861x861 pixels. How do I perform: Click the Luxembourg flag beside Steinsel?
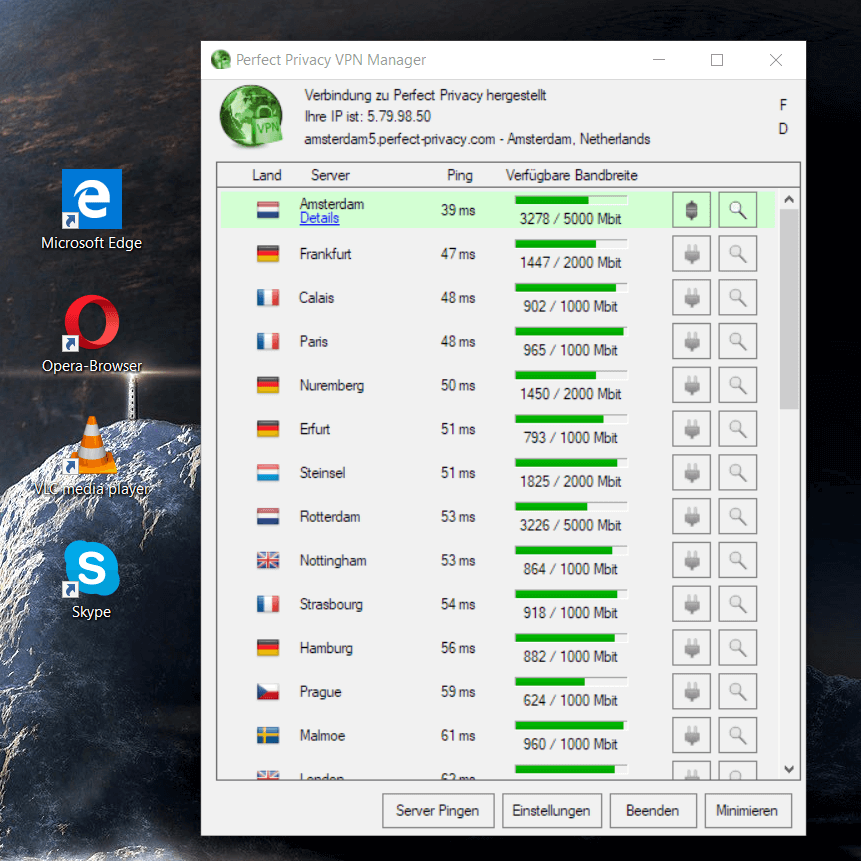click(268, 473)
